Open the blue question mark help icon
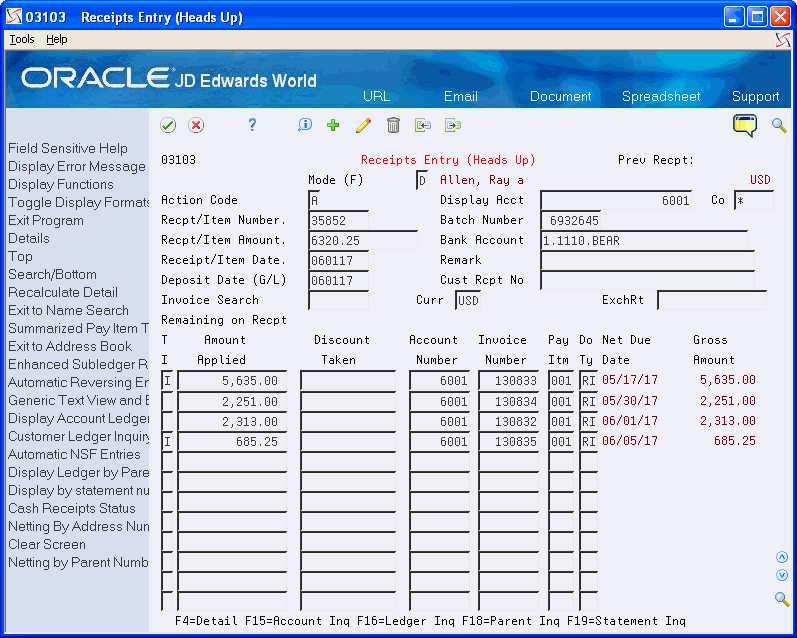 [252, 125]
